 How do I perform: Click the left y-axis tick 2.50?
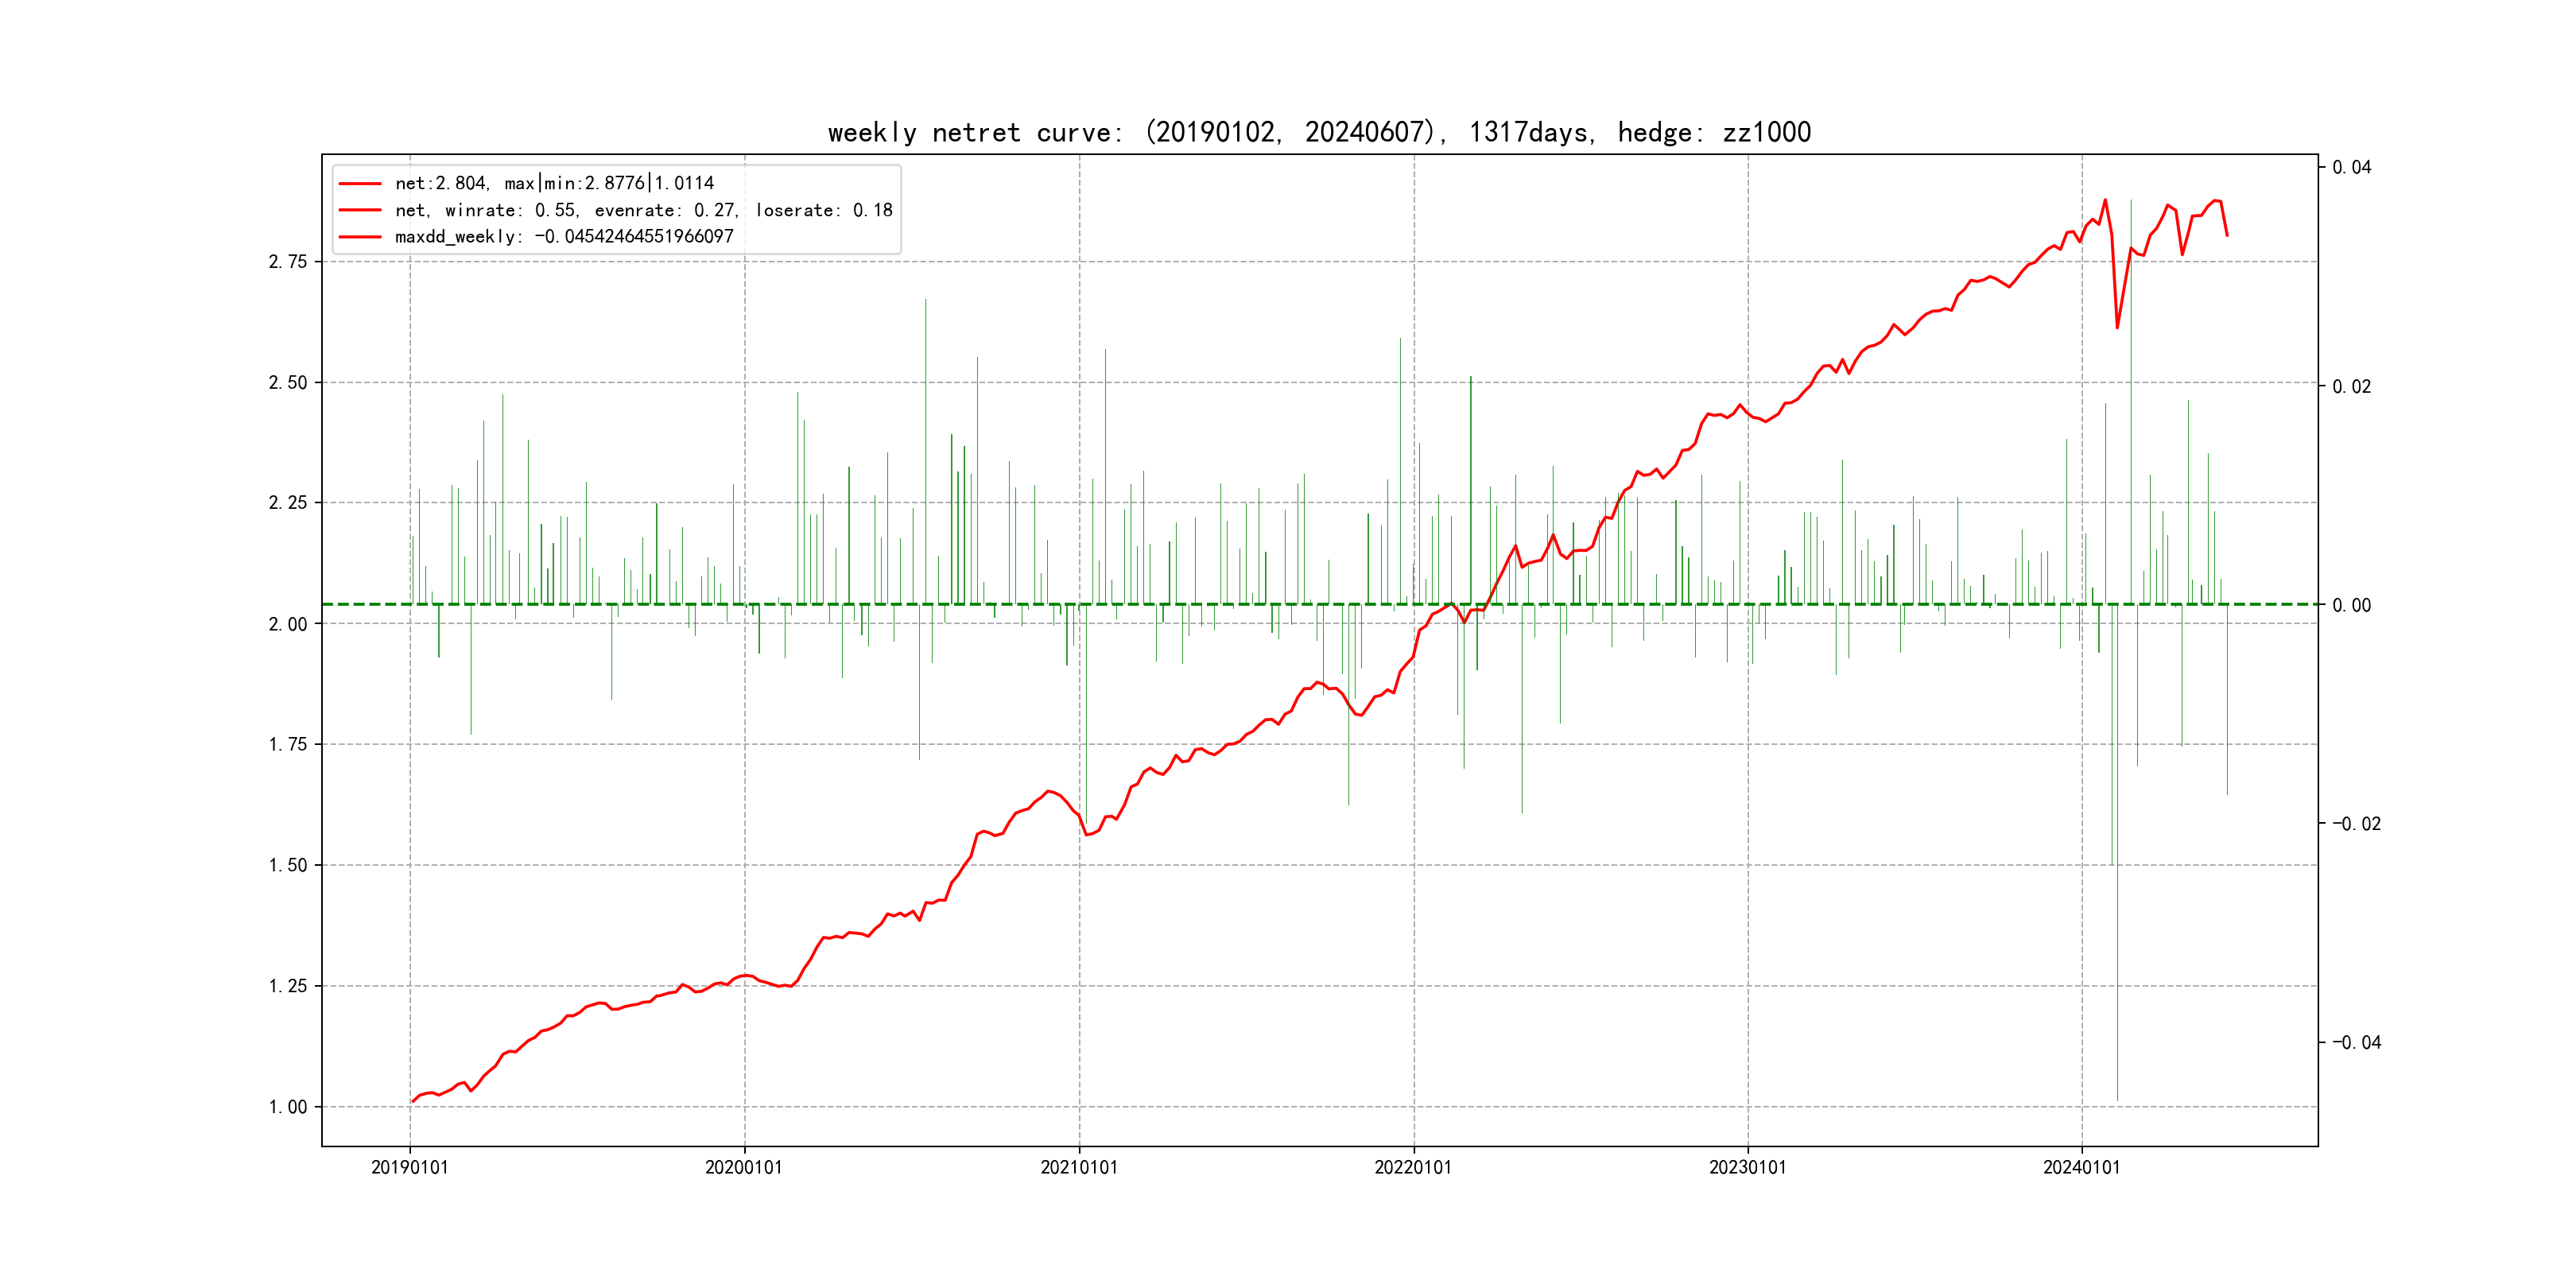point(288,383)
